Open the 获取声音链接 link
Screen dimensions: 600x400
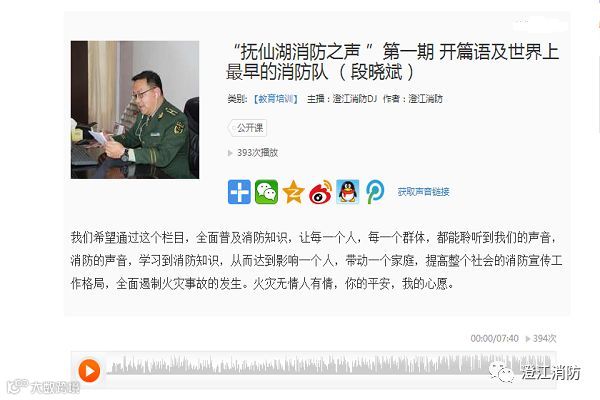(x=423, y=192)
